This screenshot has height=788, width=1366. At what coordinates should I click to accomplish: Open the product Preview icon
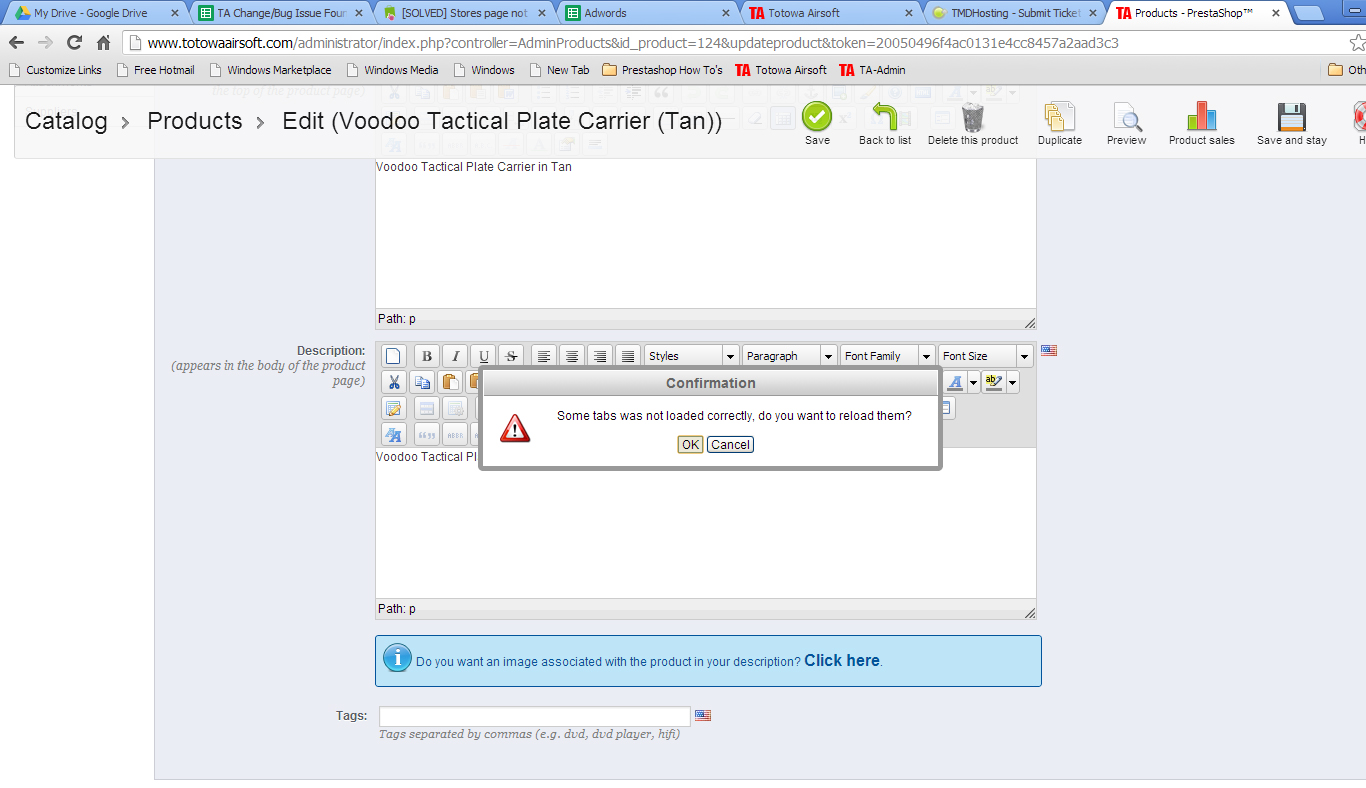coord(1126,117)
